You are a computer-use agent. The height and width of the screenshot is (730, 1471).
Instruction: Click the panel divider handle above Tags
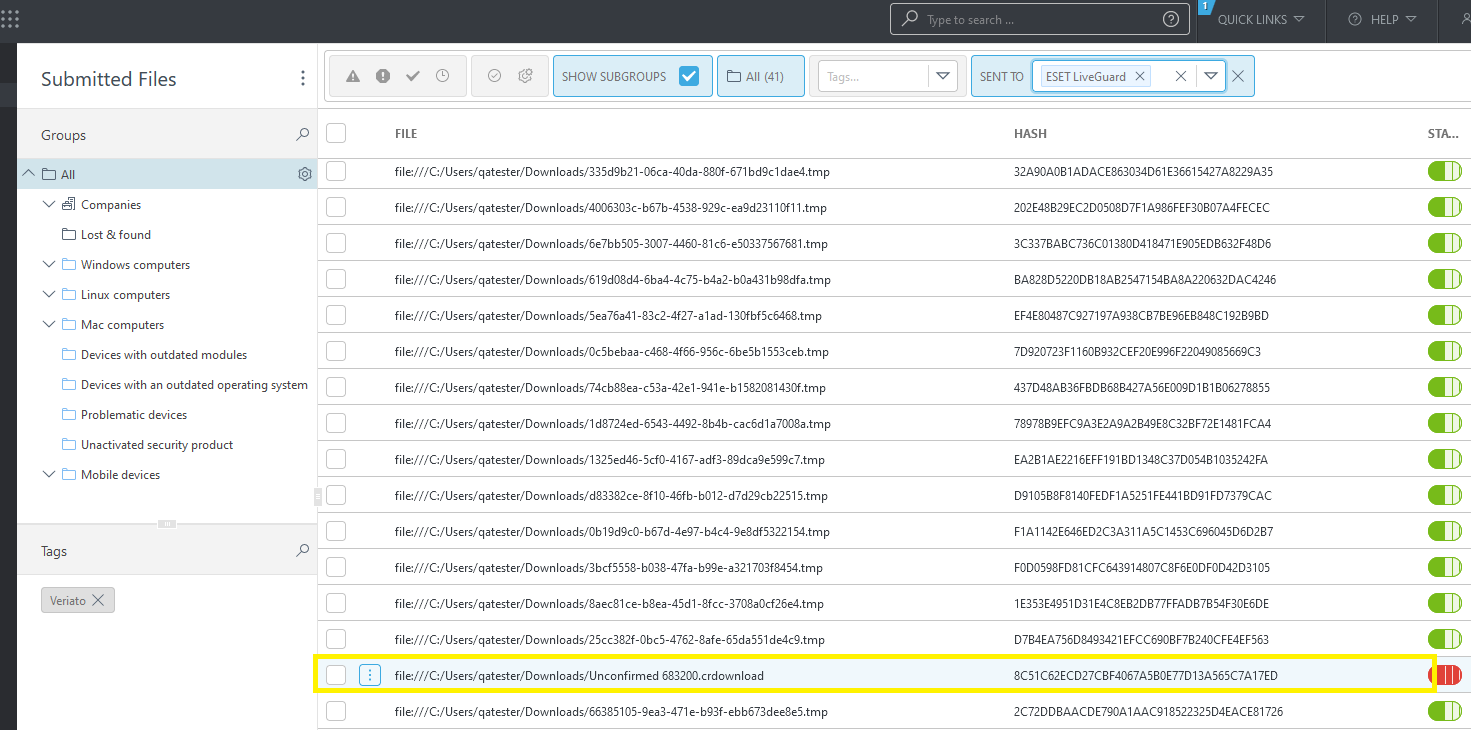(x=168, y=523)
